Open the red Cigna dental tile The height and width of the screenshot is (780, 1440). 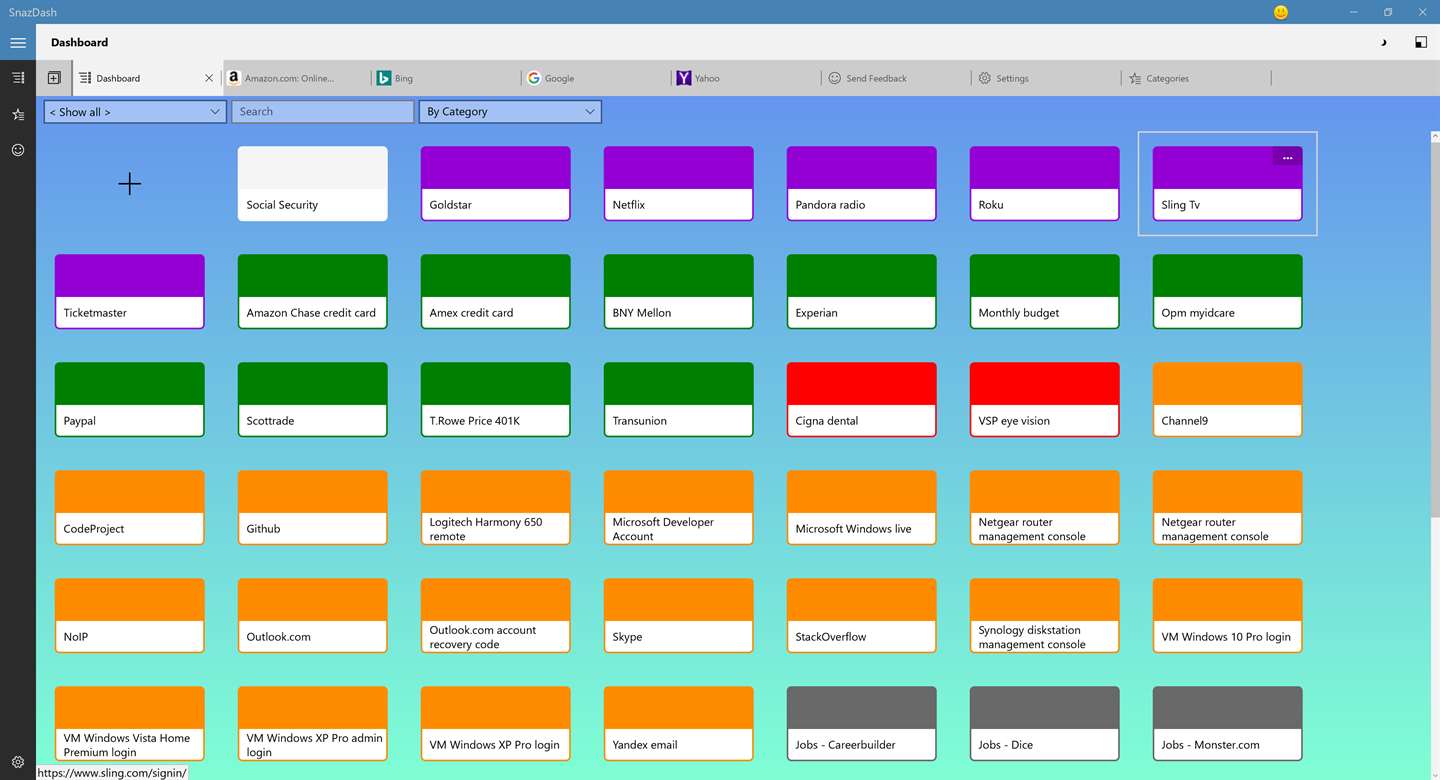click(x=862, y=400)
